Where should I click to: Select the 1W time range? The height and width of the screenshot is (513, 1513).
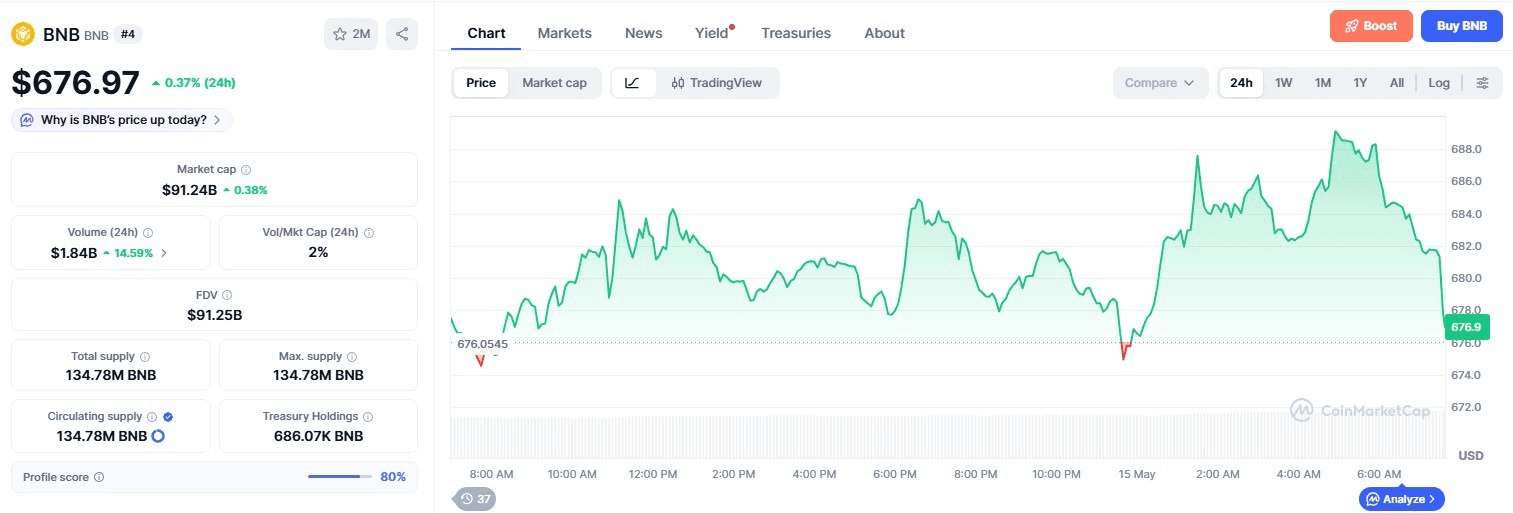(x=1284, y=83)
